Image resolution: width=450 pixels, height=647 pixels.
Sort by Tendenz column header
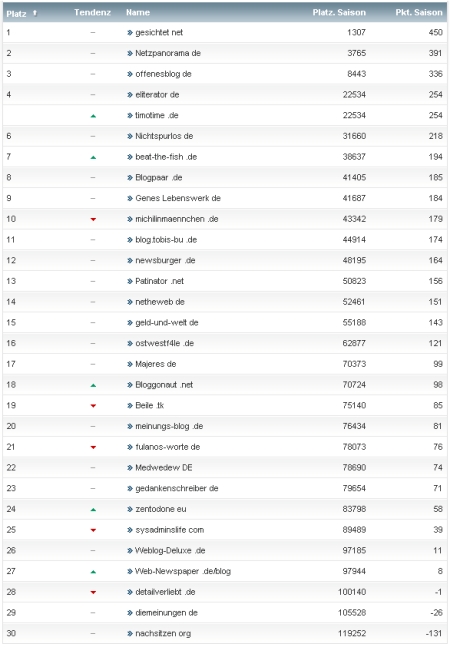(92, 12)
